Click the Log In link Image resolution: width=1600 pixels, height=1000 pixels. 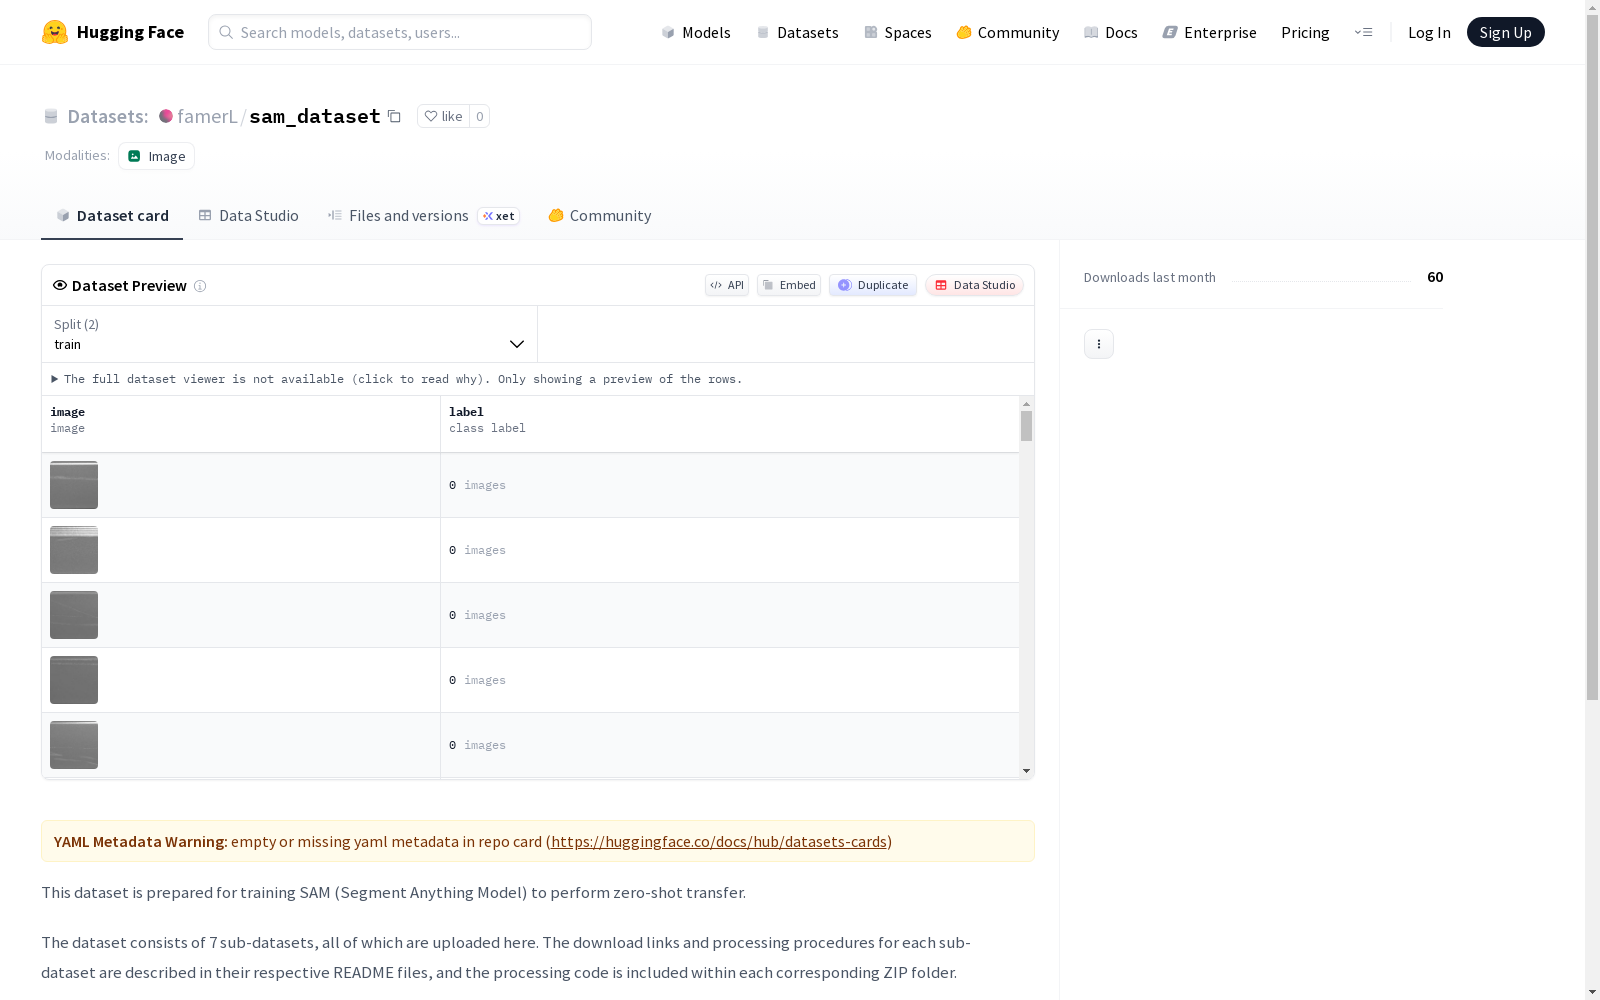point(1429,32)
